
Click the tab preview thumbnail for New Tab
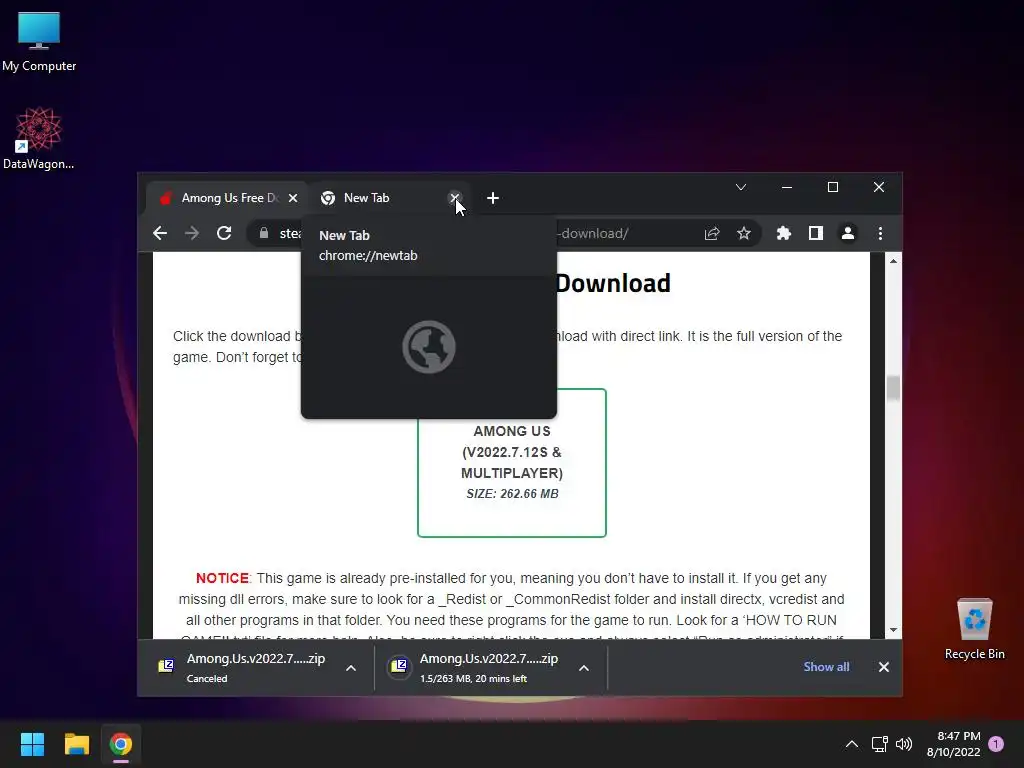428,347
